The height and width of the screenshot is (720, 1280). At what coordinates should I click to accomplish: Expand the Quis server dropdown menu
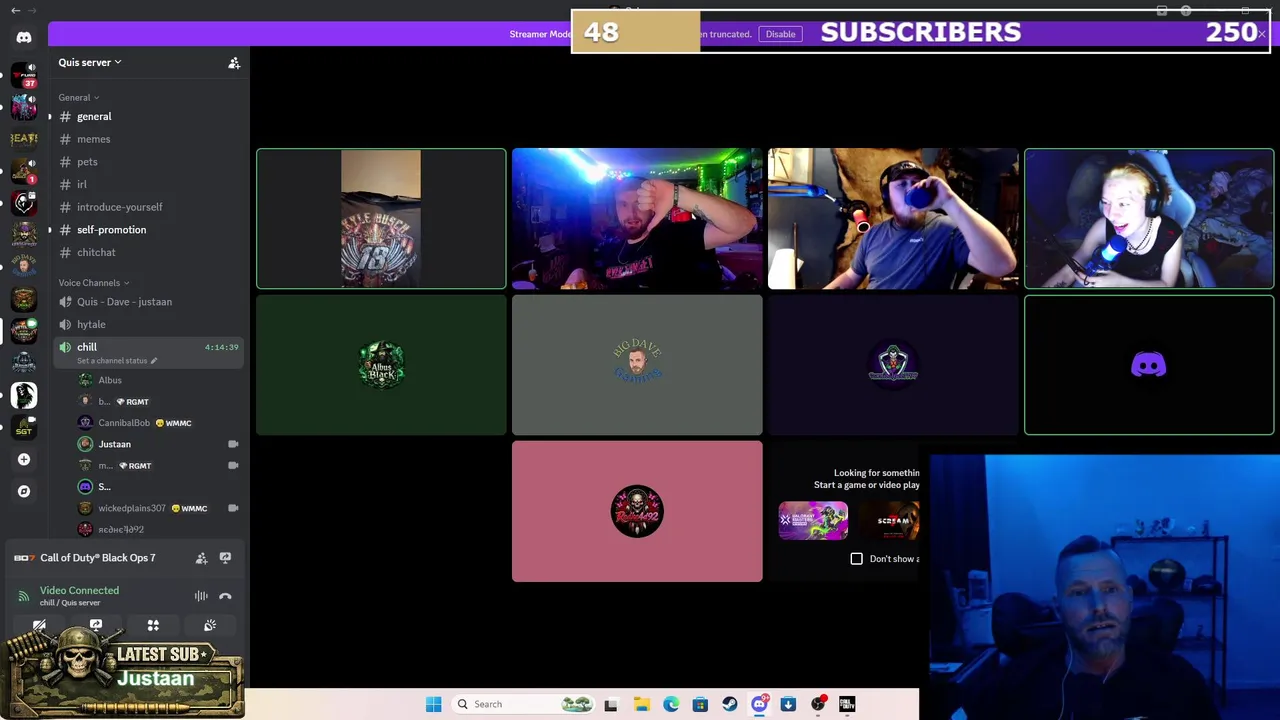coord(89,62)
